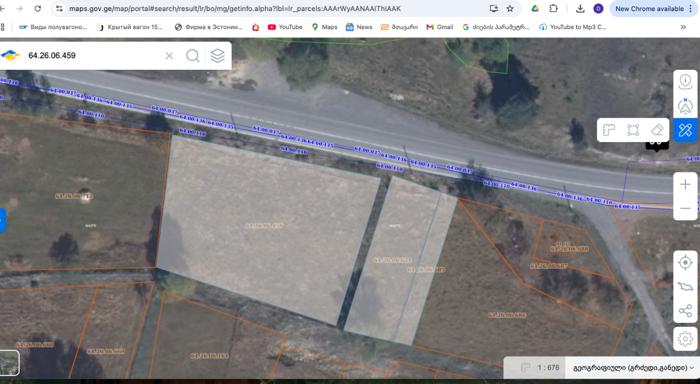Open site information icon in address bar
700x384 pixels.
[59, 8]
